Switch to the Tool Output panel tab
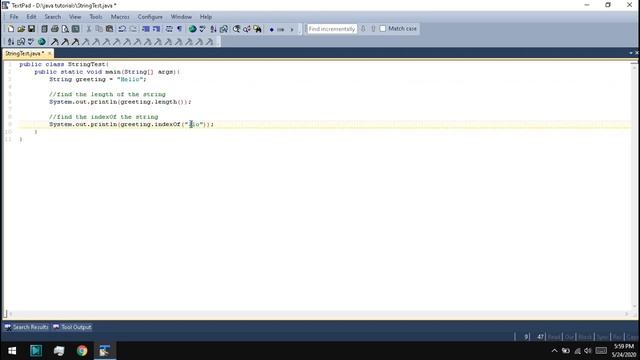640x360 pixels. coord(73,327)
